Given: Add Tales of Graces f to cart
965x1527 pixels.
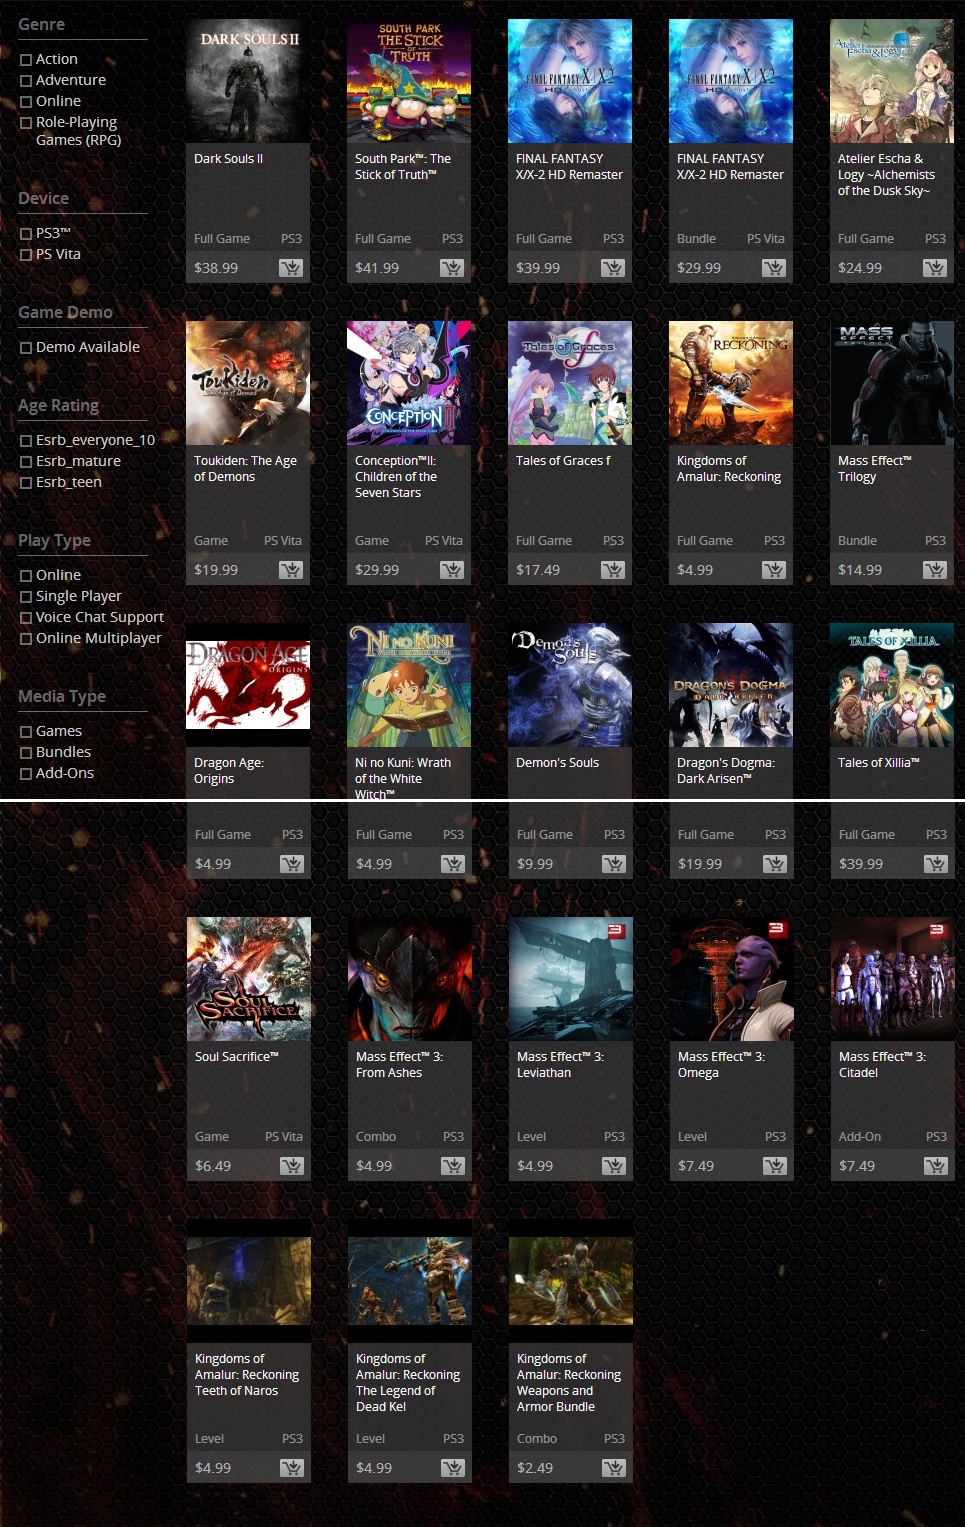Looking at the screenshot, I should pyautogui.click(x=613, y=570).
